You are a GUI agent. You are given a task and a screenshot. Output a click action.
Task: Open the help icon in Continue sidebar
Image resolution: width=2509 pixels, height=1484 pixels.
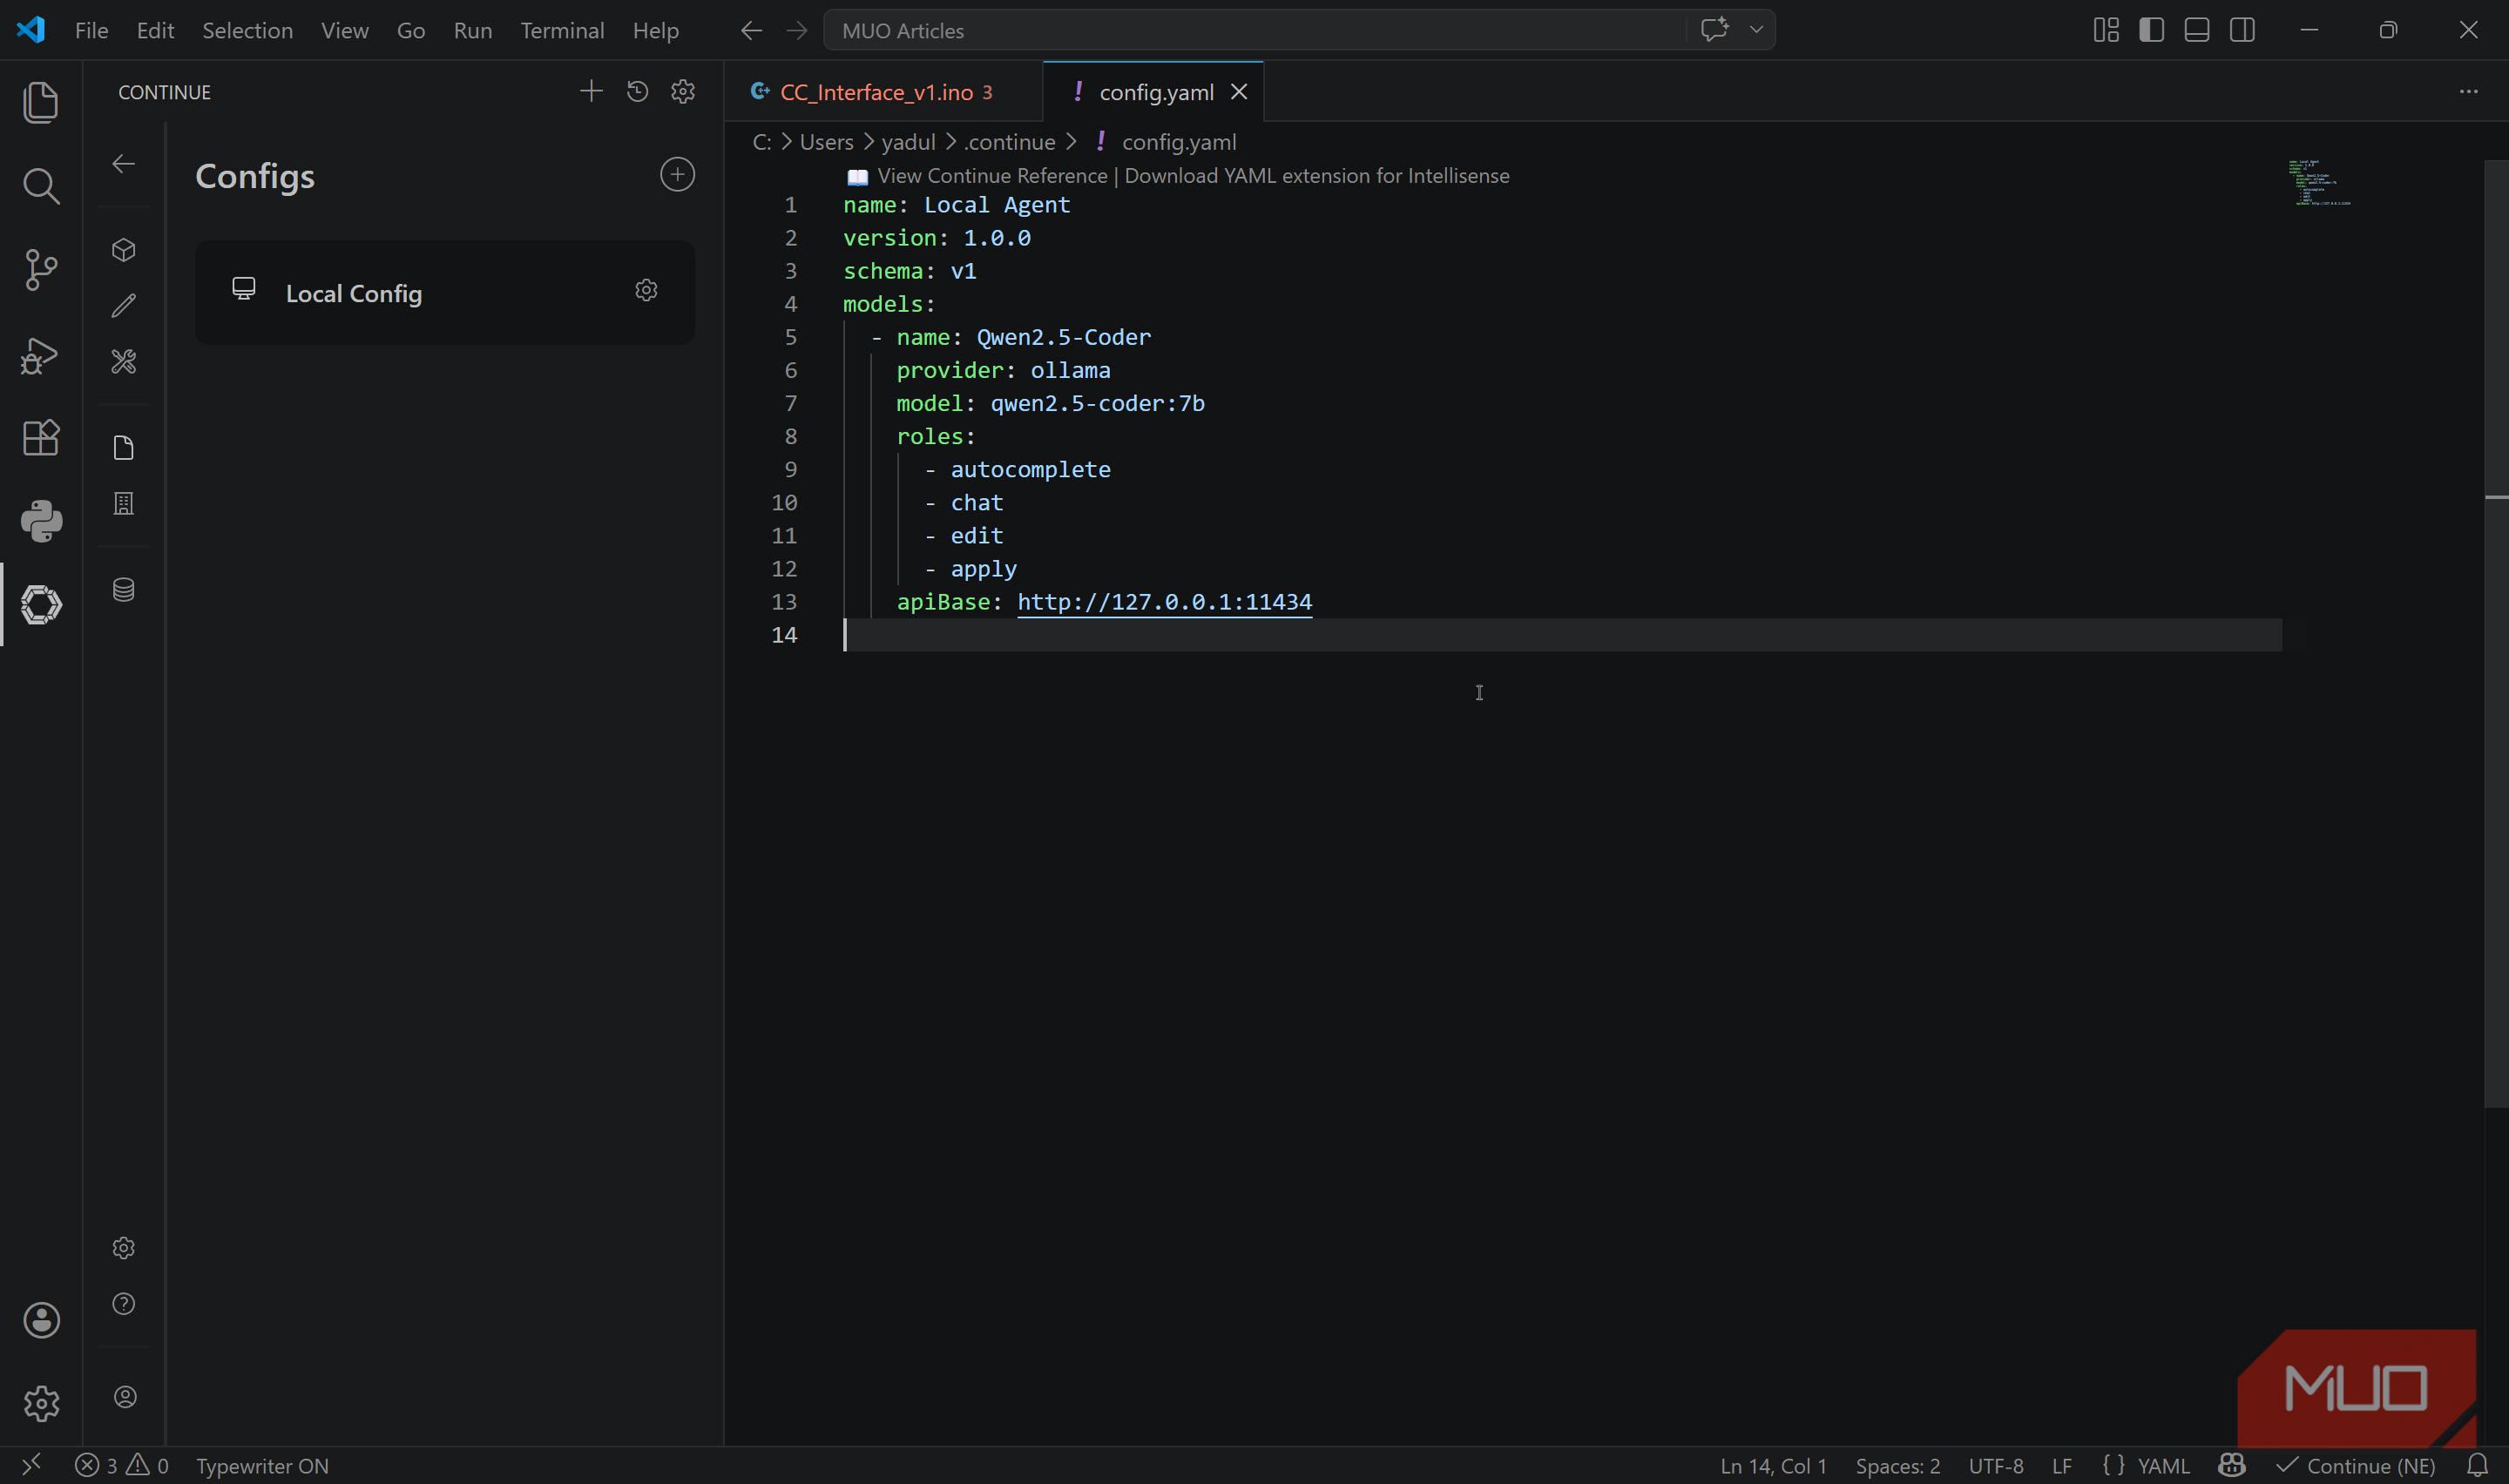tap(124, 1304)
